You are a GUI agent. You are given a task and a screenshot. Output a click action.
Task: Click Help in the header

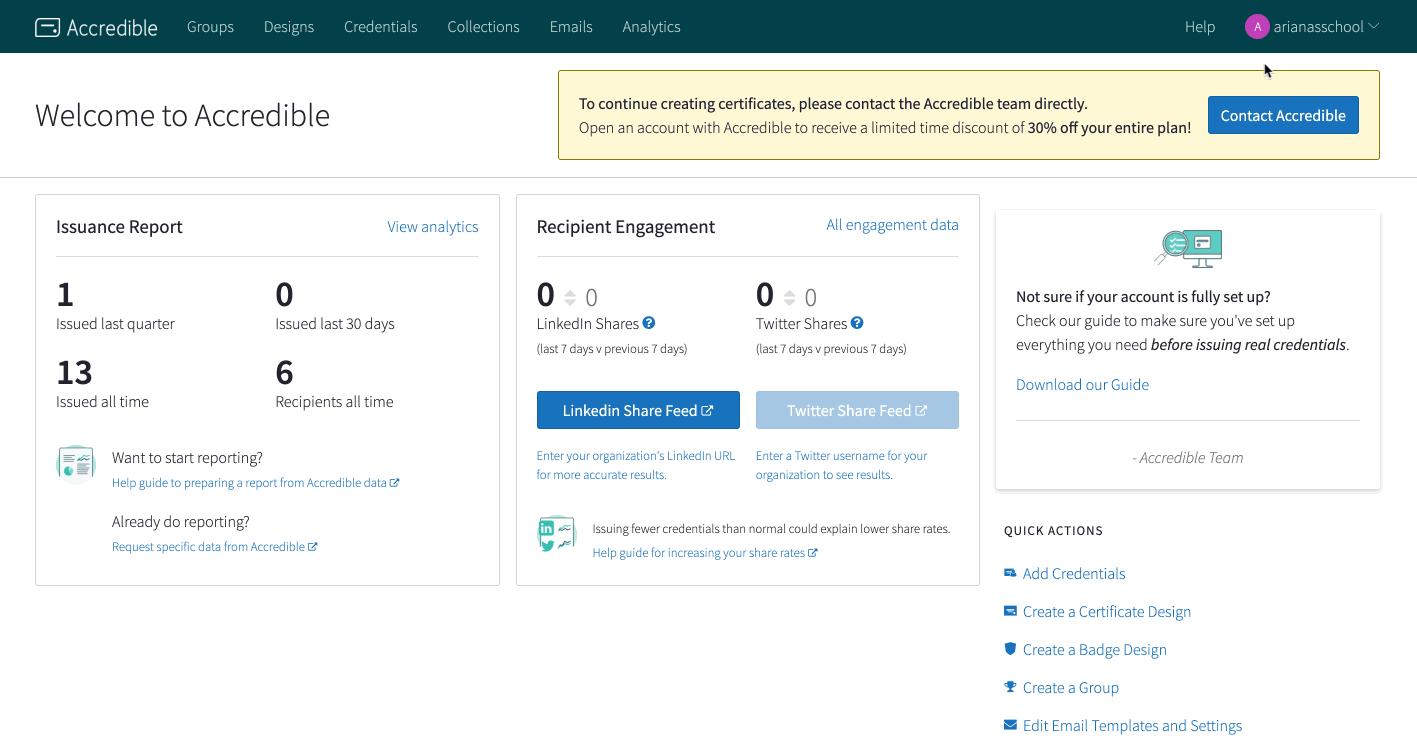[x=1200, y=27]
